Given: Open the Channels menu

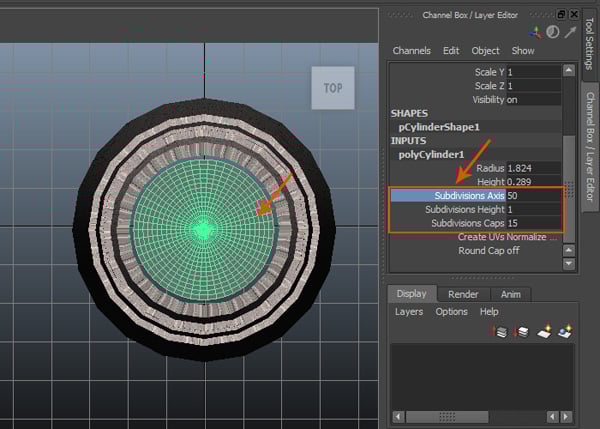Looking at the screenshot, I should 411,51.
